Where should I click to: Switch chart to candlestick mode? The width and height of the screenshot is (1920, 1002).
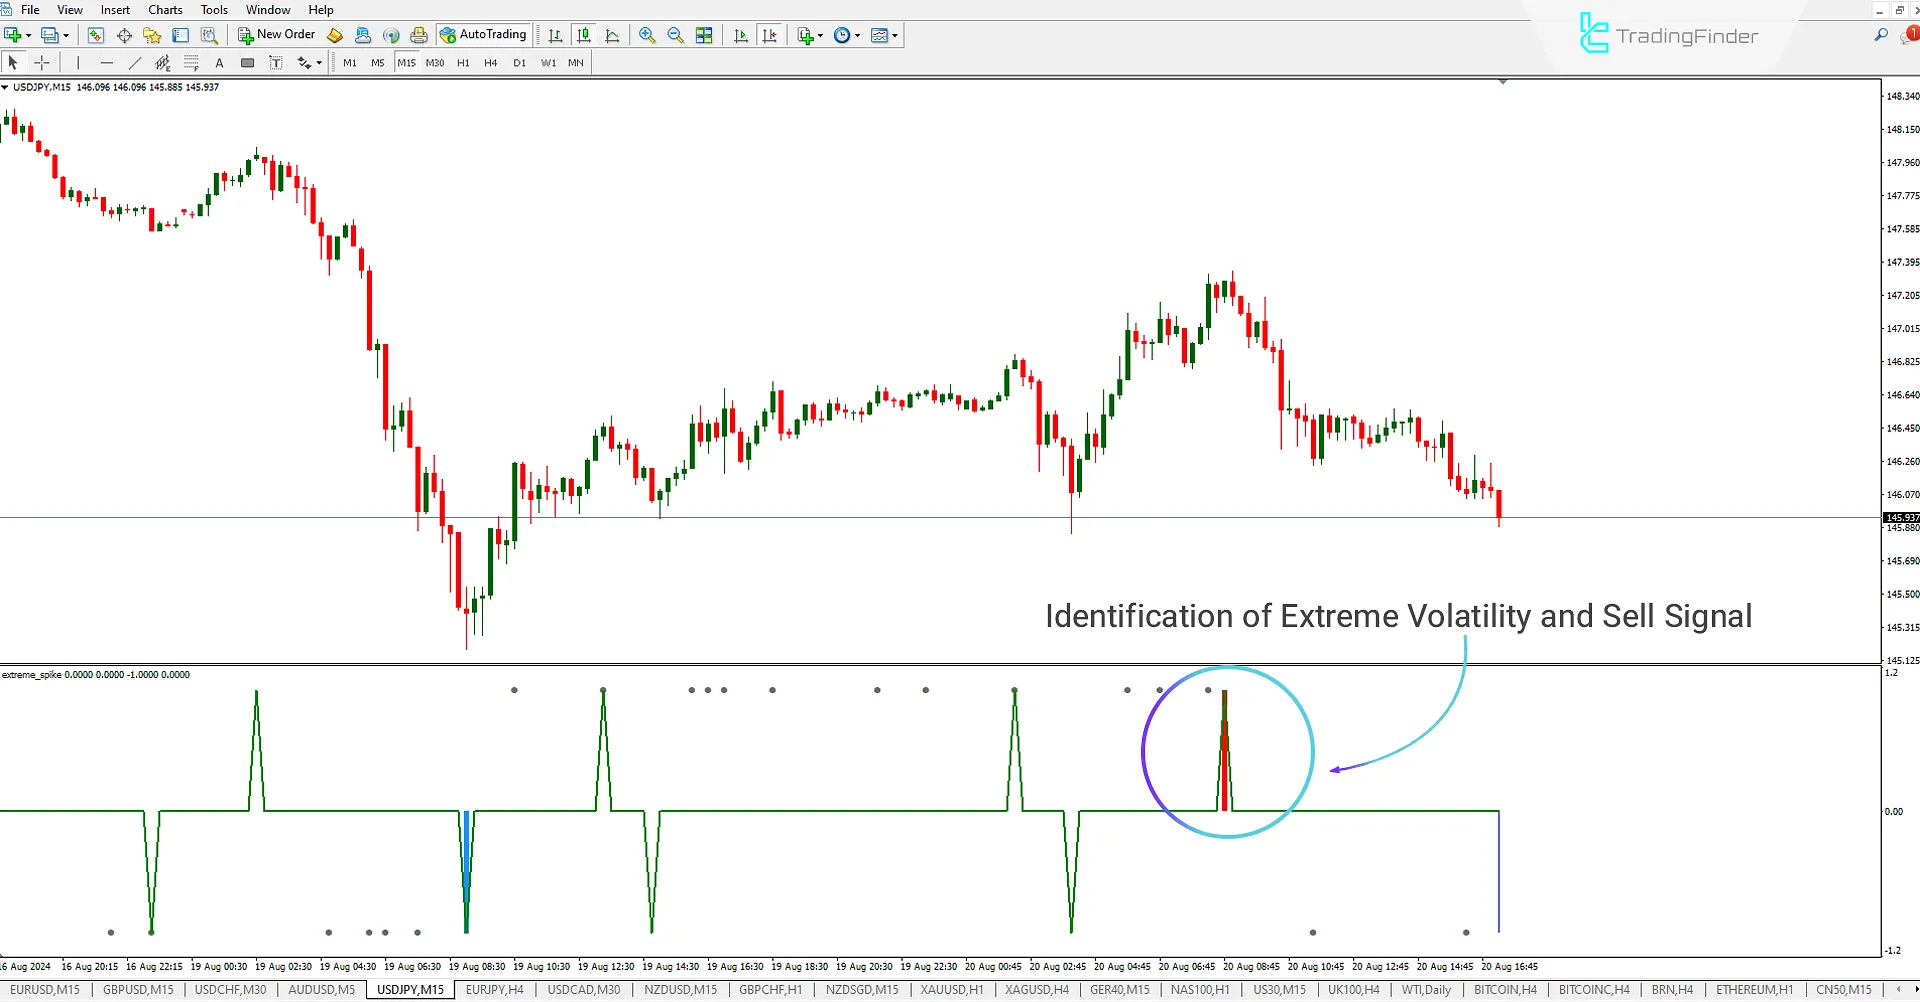pos(584,35)
